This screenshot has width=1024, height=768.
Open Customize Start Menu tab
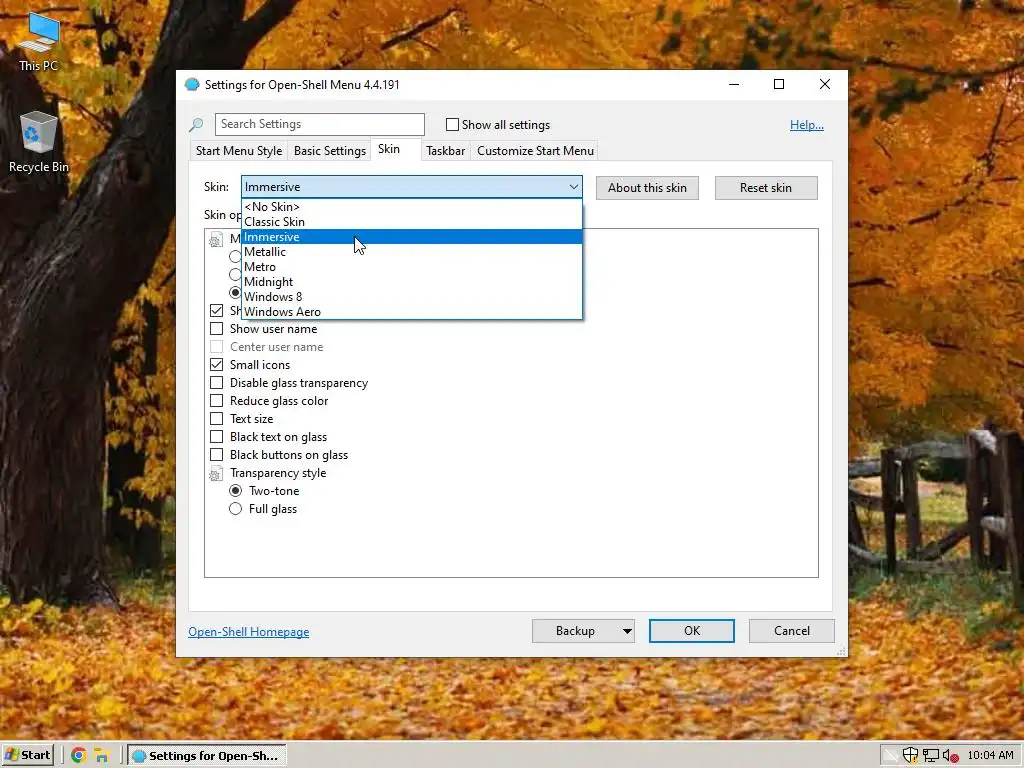point(536,151)
